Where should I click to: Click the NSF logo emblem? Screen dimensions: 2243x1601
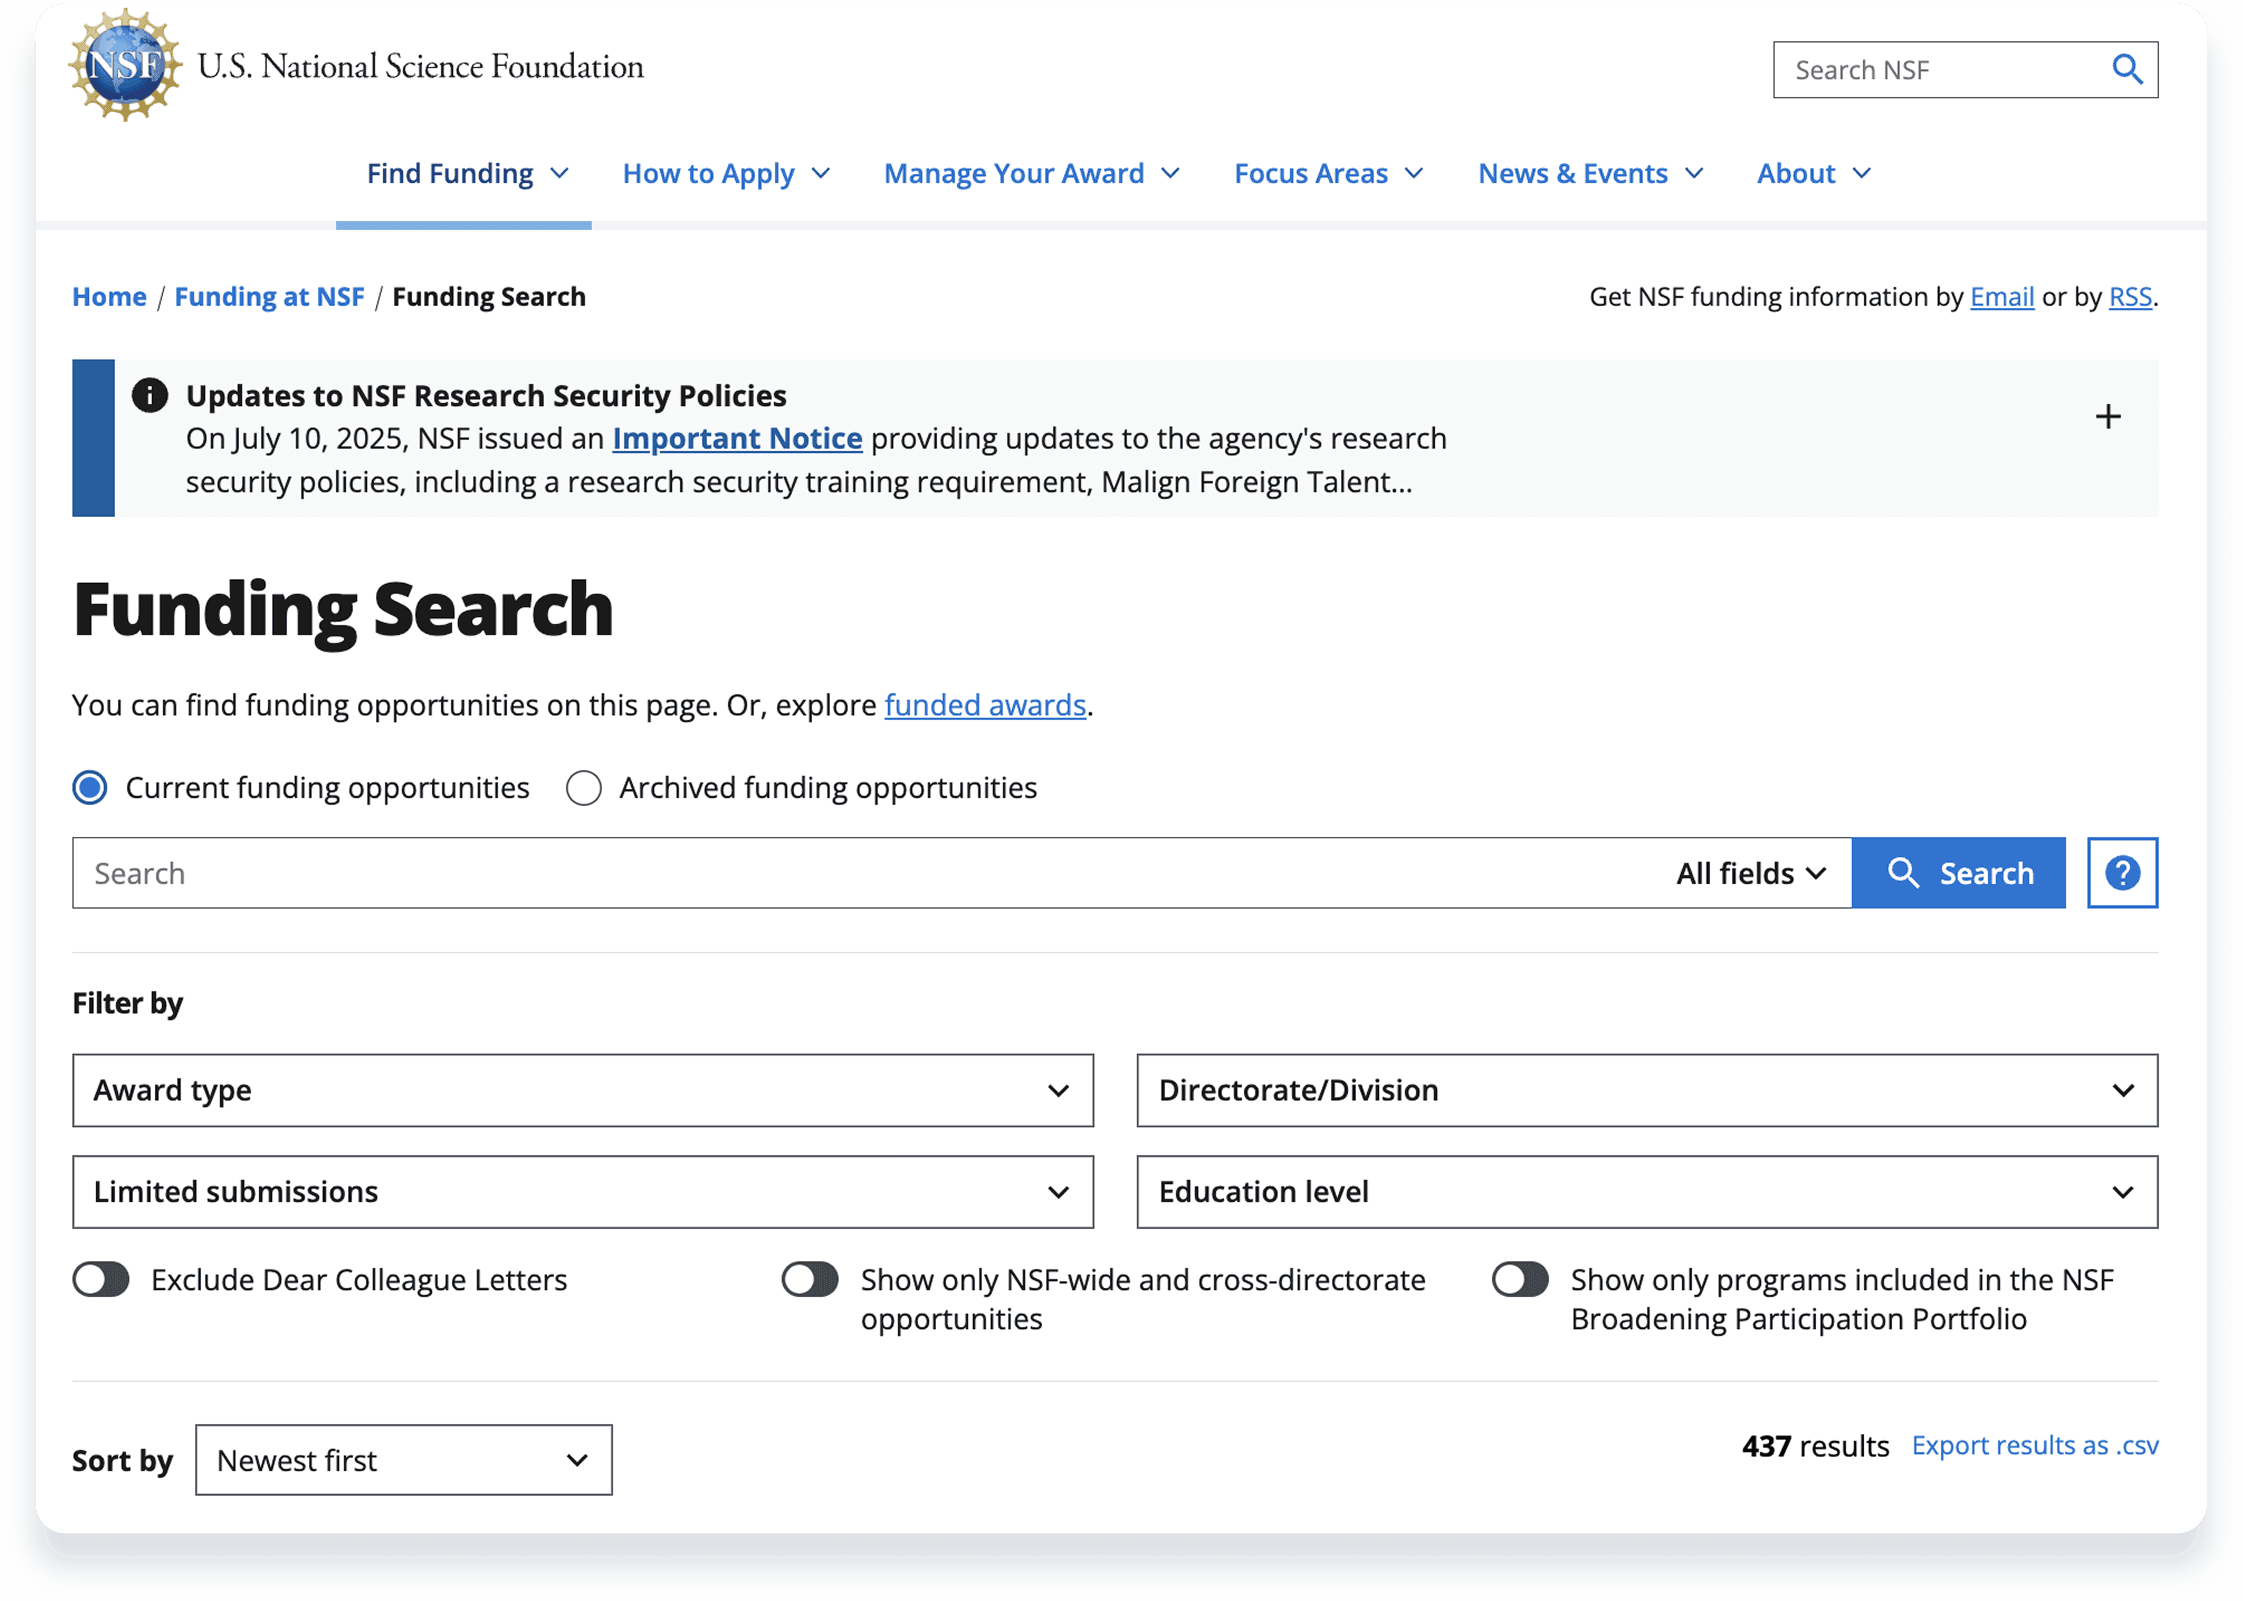click(125, 66)
